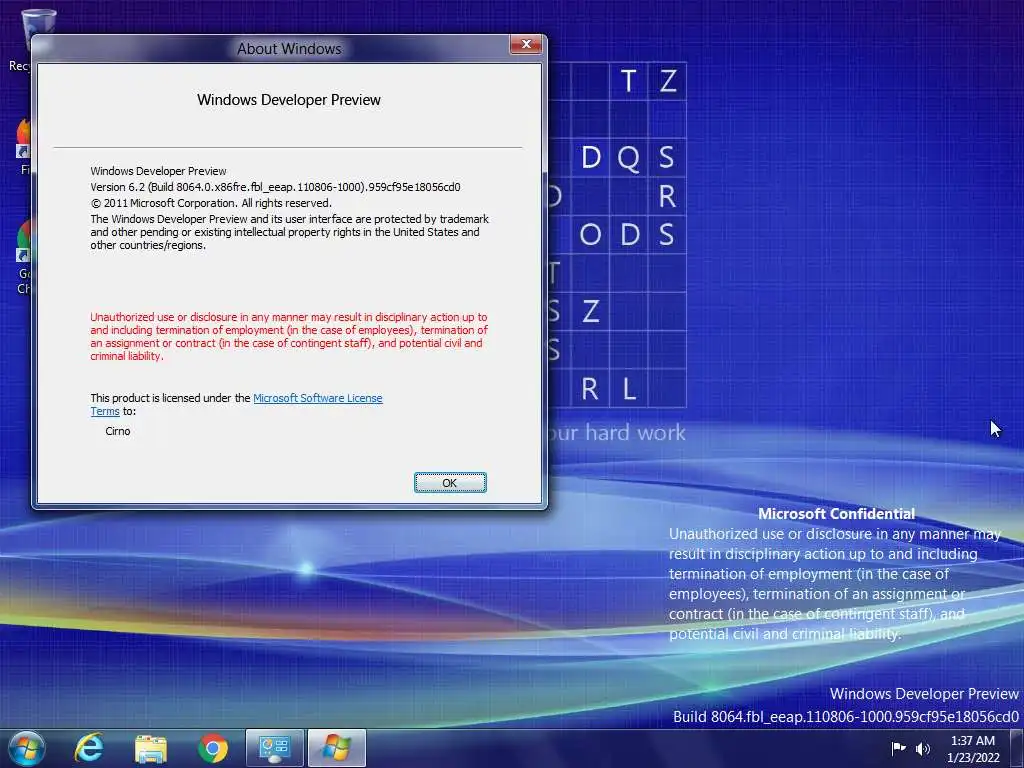Click the OK button in About Windows

tap(450, 483)
